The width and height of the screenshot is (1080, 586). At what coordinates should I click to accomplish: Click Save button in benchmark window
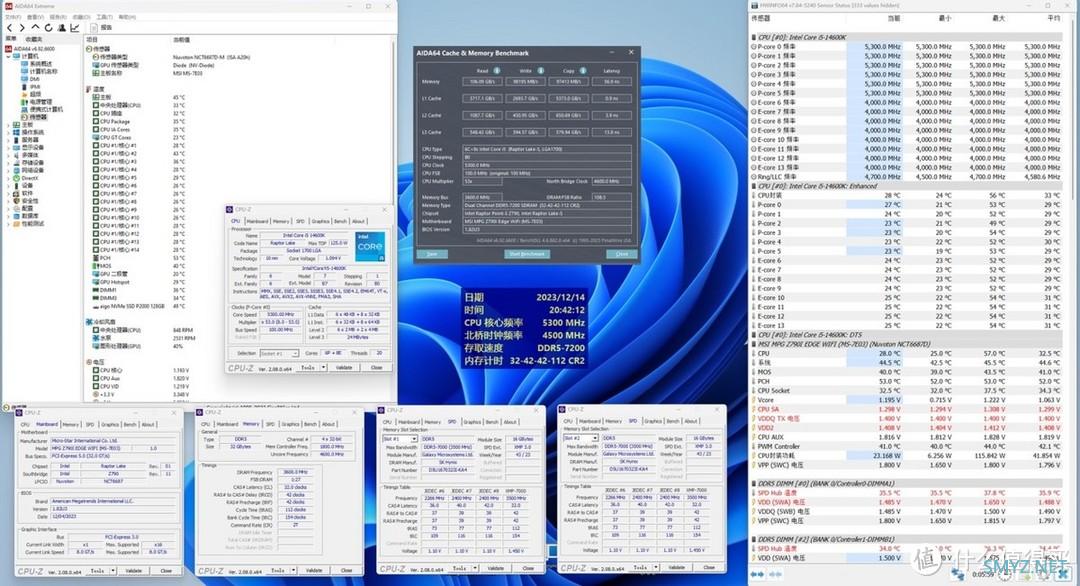point(432,254)
